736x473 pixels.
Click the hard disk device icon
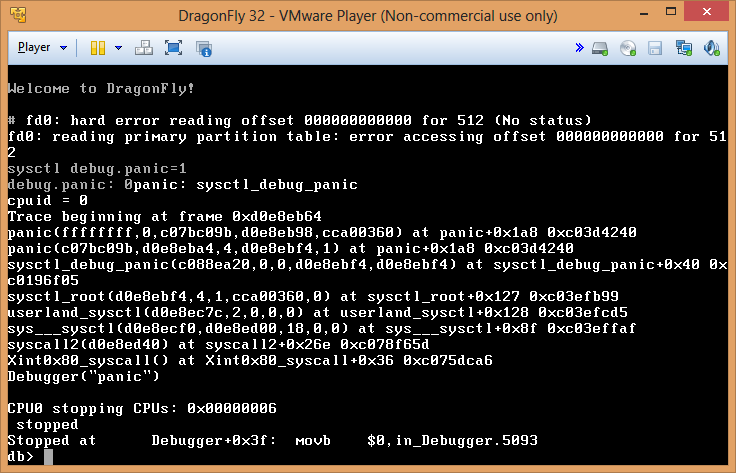tap(600, 48)
